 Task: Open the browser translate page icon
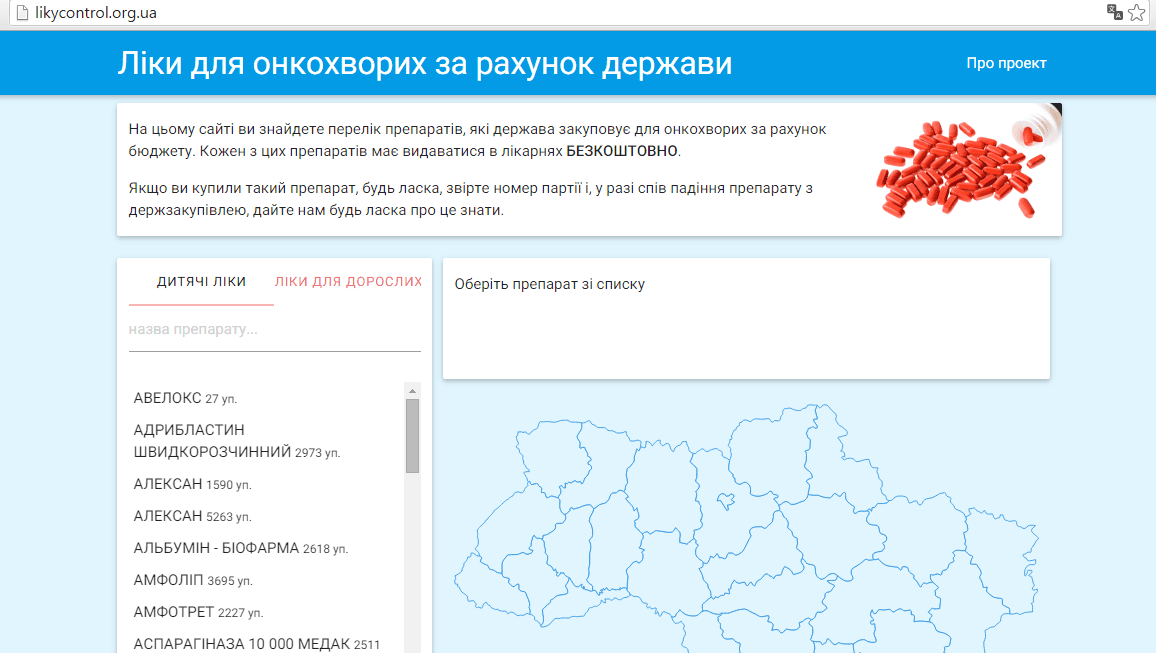1114,12
